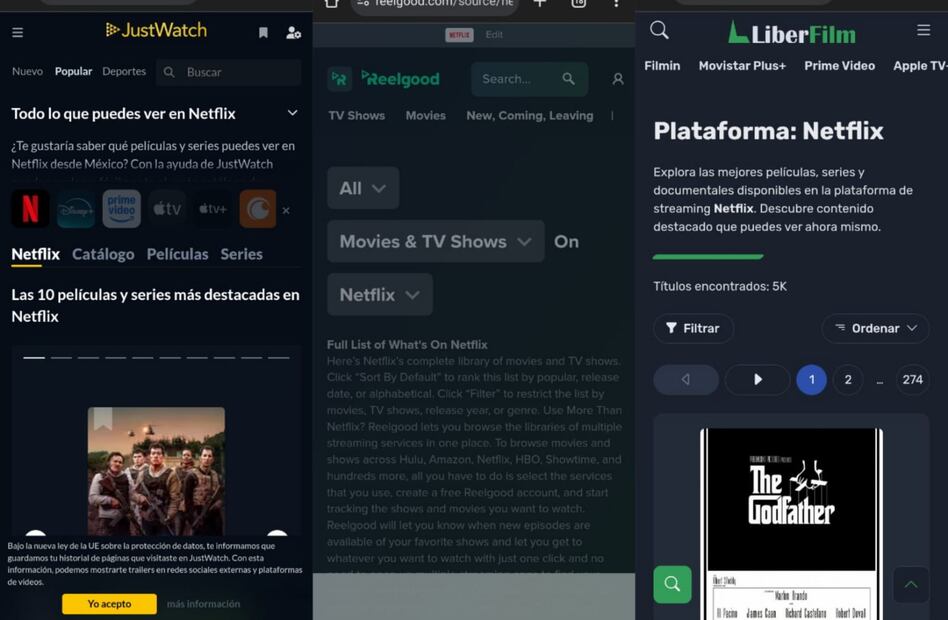Open the Filtrar button in LiberFilm
This screenshot has width=948, height=620.
(x=693, y=328)
